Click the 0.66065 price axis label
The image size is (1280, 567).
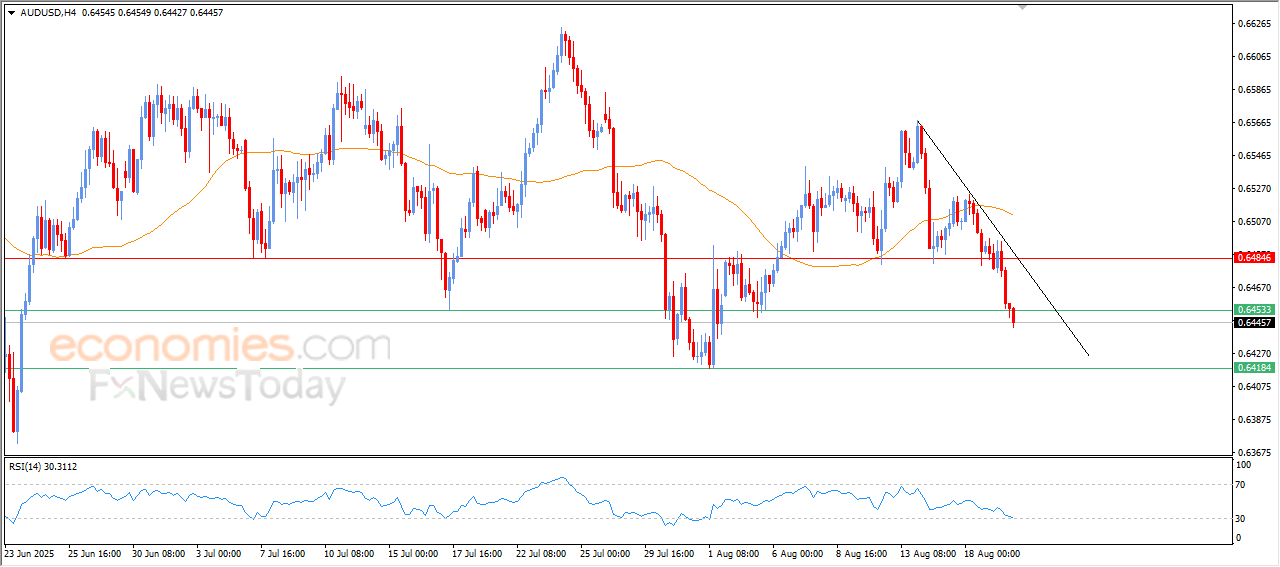[x=1254, y=56]
